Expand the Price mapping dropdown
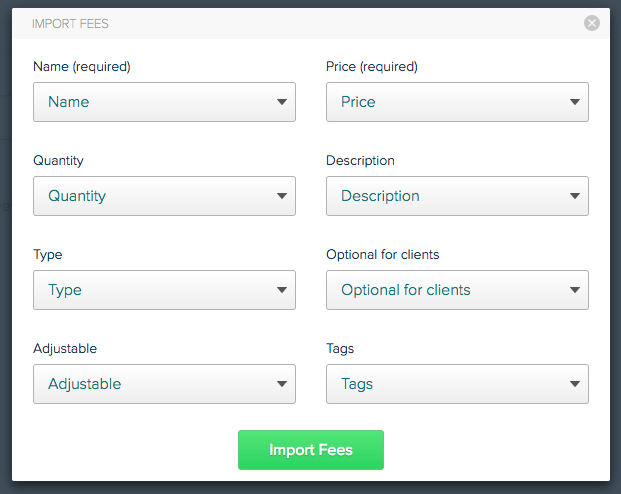The image size is (621, 494). 457,102
